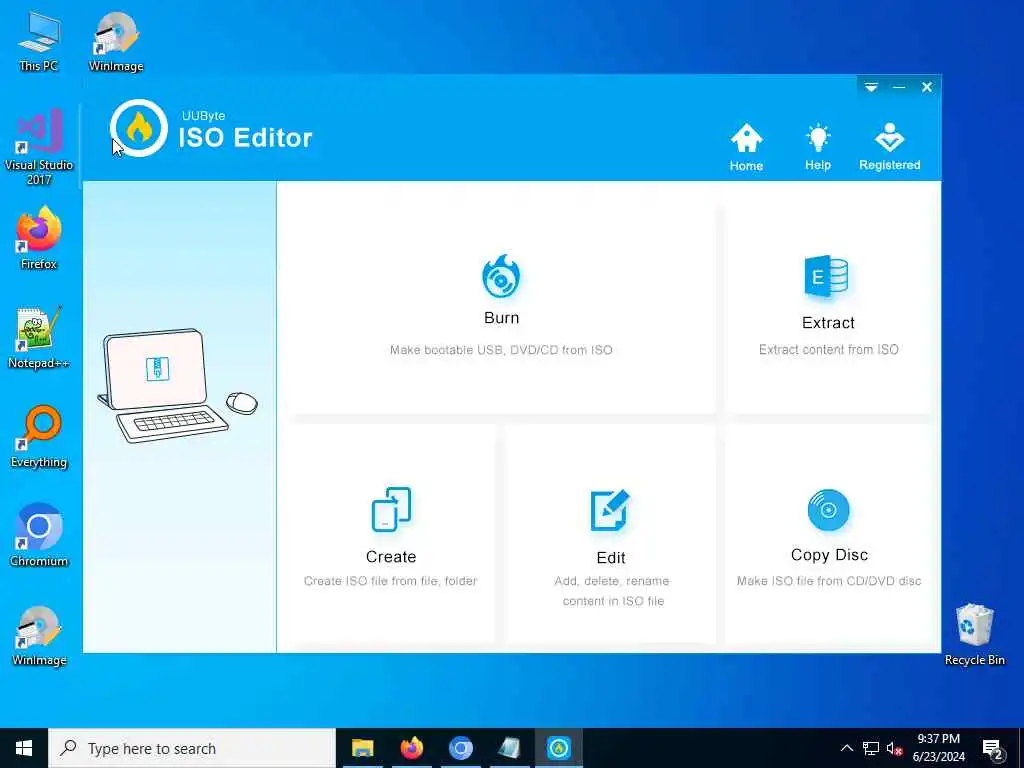Click the UUByte flame logo
This screenshot has height=768, width=1024.
click(138, 128)
